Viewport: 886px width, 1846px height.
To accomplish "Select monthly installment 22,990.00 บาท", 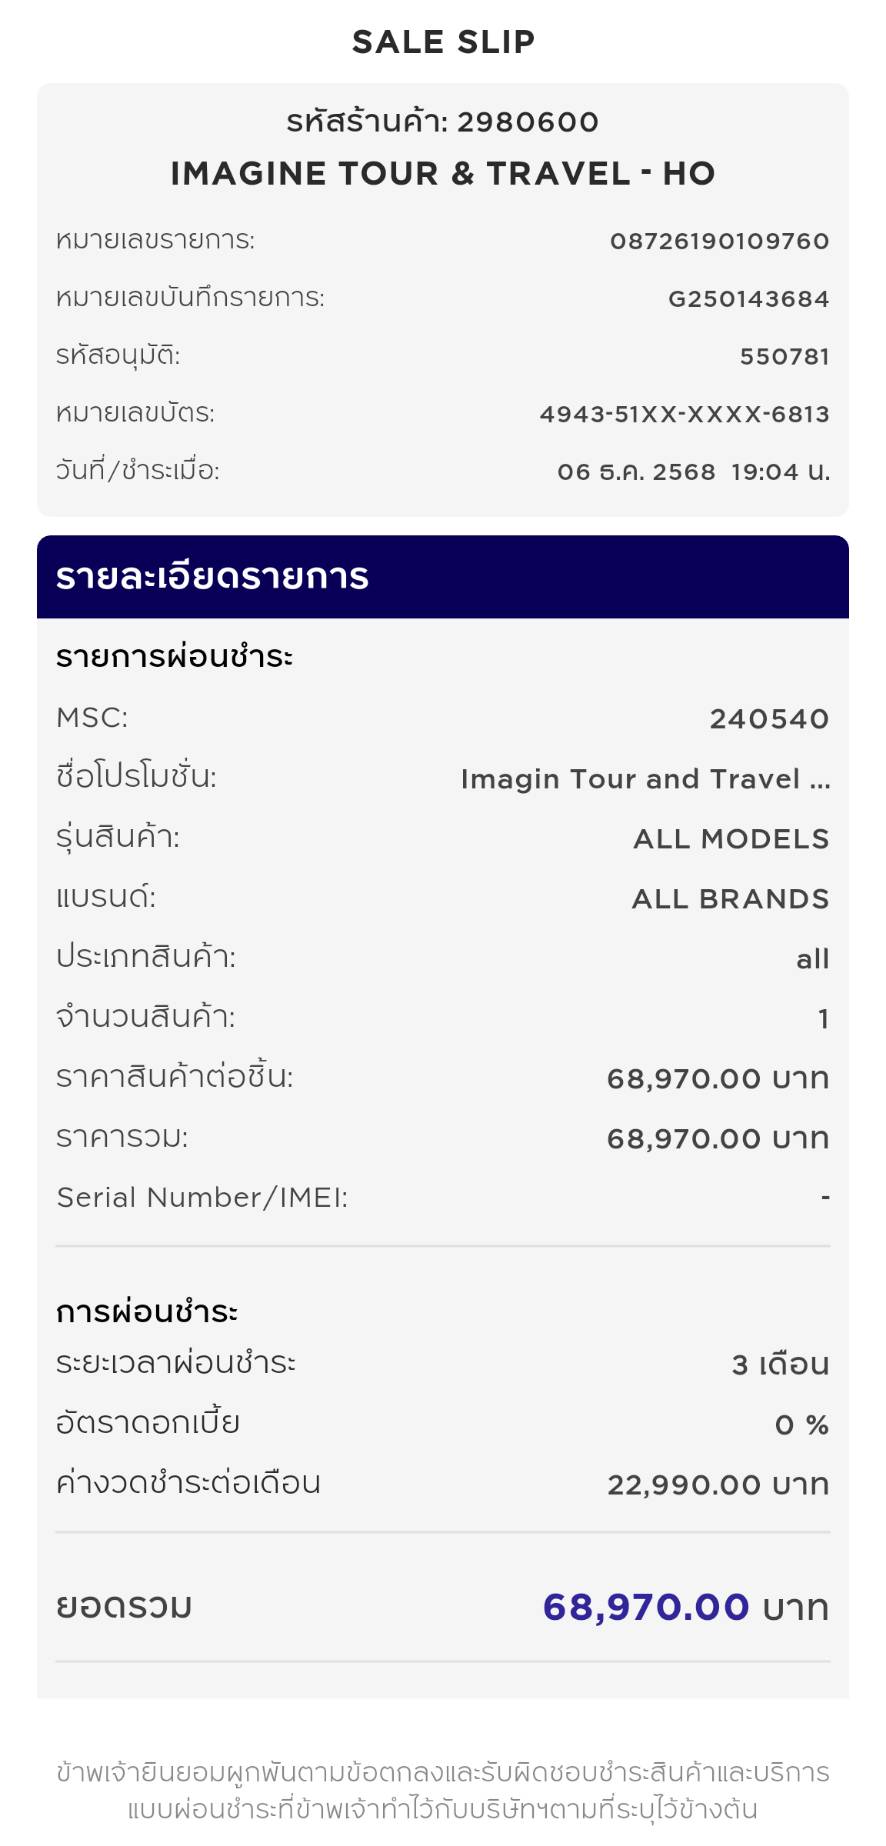I will point(718,1485).
